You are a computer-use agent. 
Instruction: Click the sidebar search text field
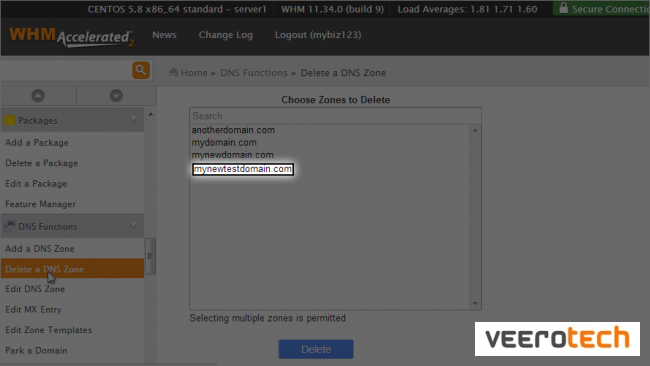66,70
